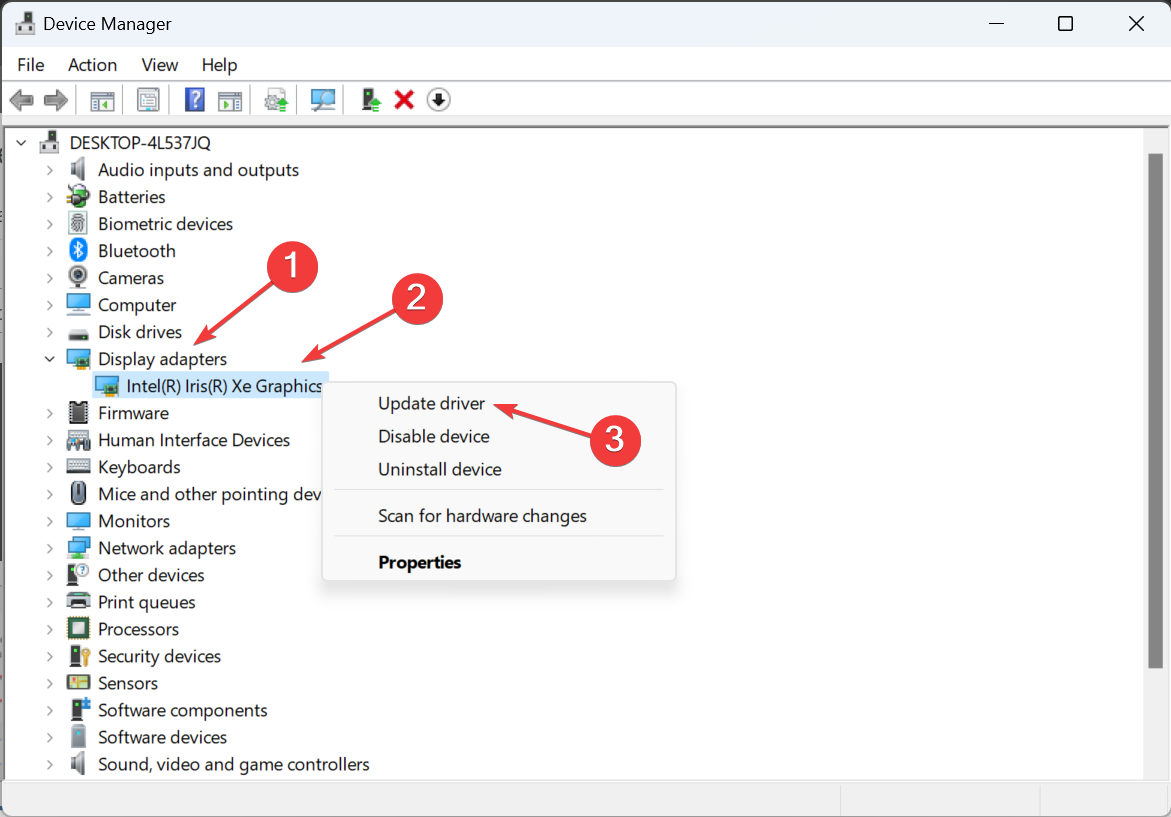
Task: Expand the Software devices chevron
Action: tap(49, 736)
